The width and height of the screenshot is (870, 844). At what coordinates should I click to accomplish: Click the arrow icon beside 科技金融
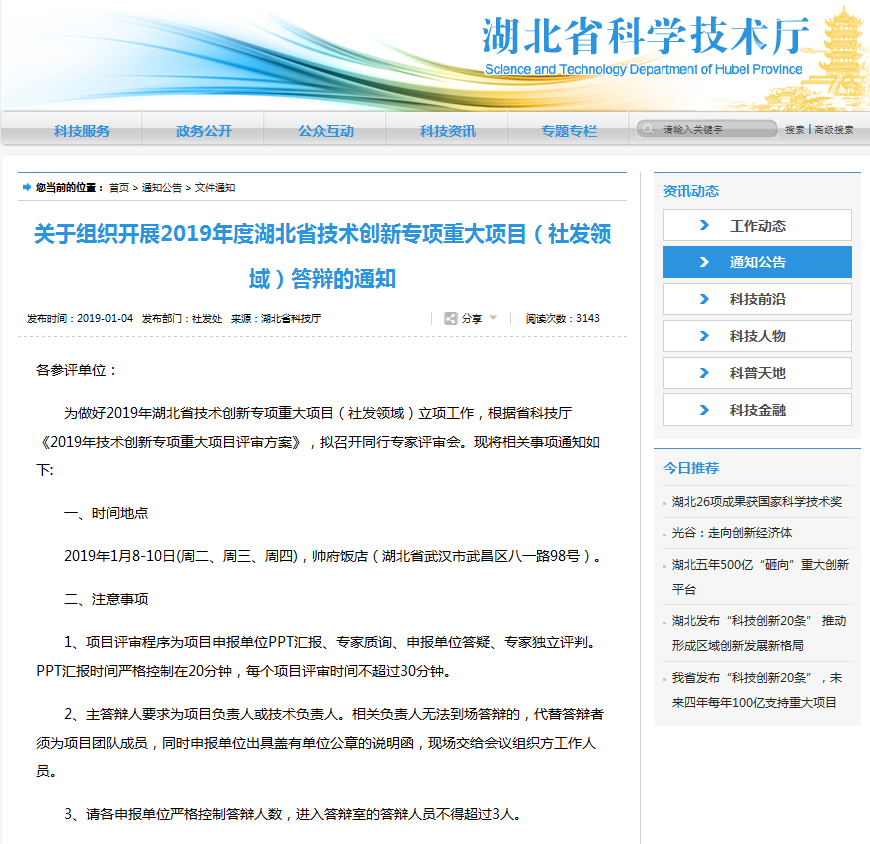click(704, 410)
